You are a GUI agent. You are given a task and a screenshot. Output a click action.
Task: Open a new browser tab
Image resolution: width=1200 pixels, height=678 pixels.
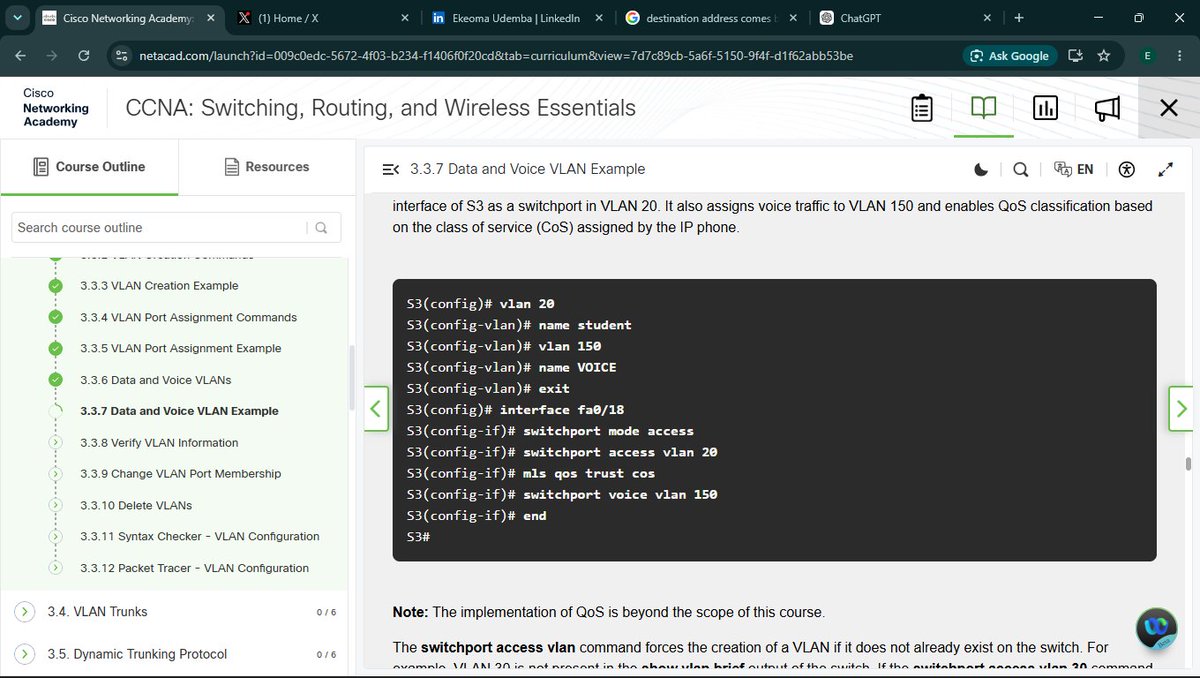(x=1019, y=18)
